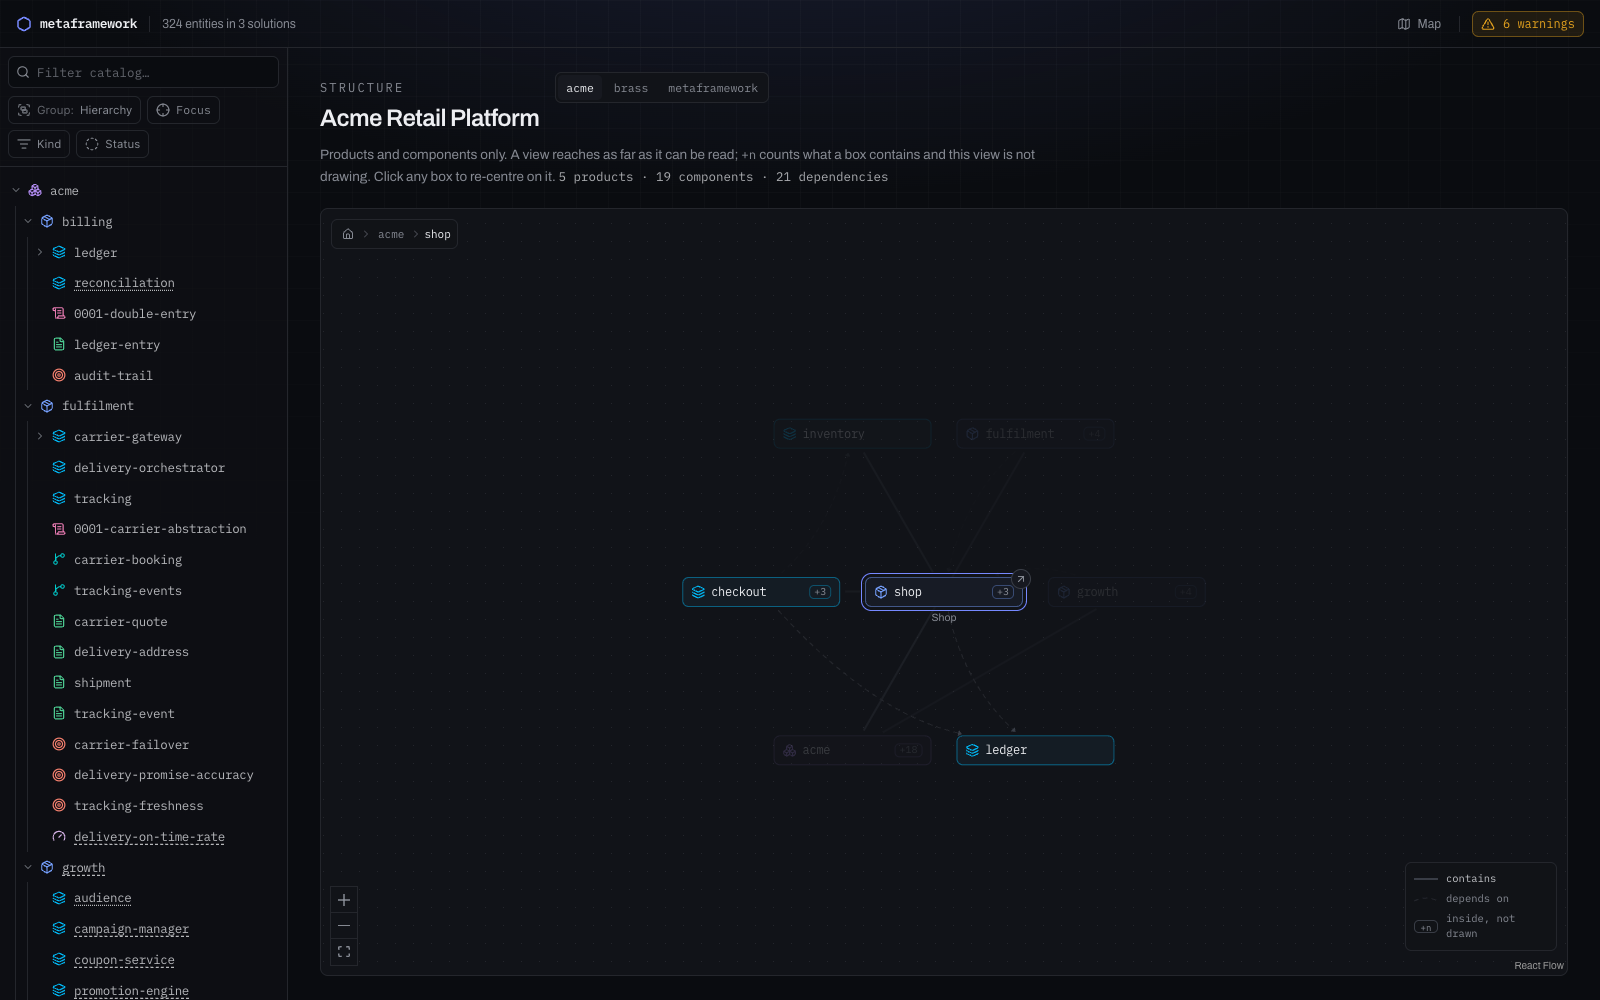This screenshot has height=1000, width=1600.
Task: Open promotion-engine in the tree
Action: click(x=131, y=991)
